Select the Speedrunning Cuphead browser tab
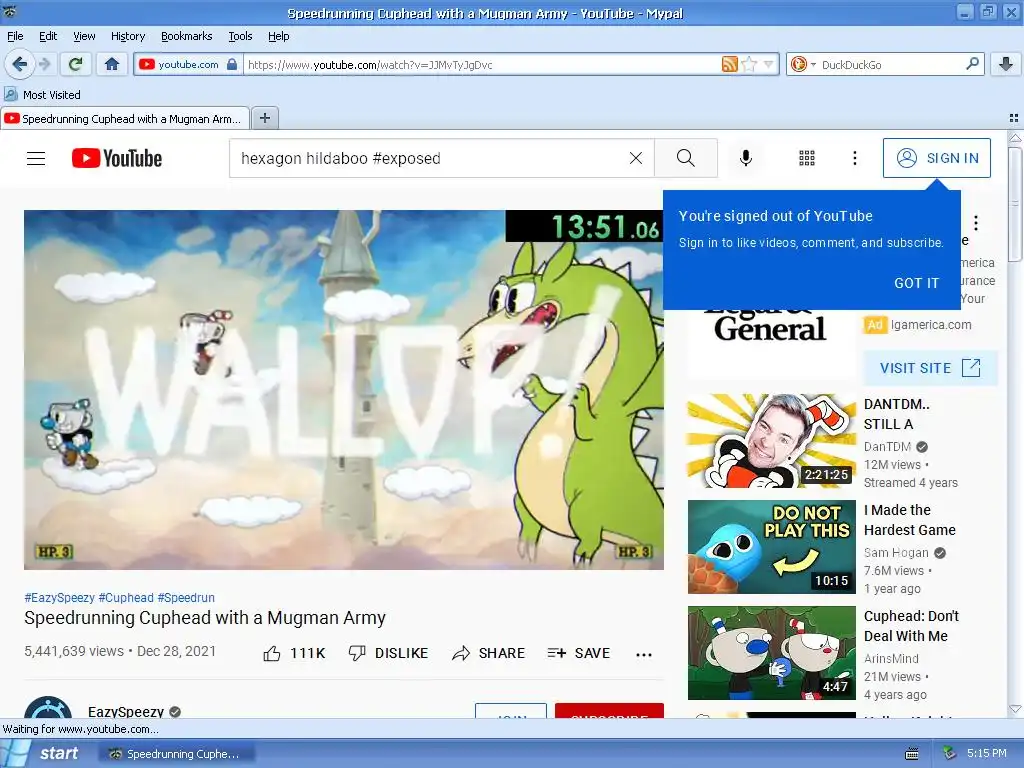Screen dimensions: 1024x768 pyautogui.click(x=125, y=118)
